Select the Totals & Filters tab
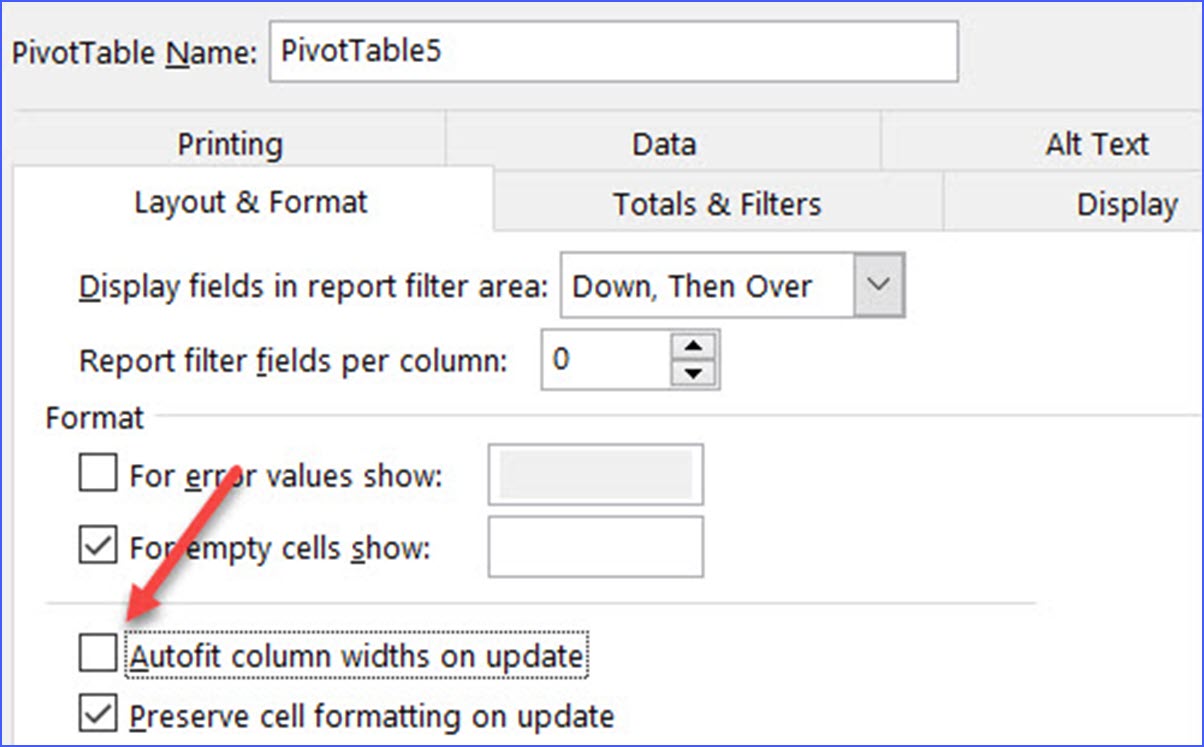This screenshot has height=747, width=1204. pyautogui.click(x=716, y=203)
